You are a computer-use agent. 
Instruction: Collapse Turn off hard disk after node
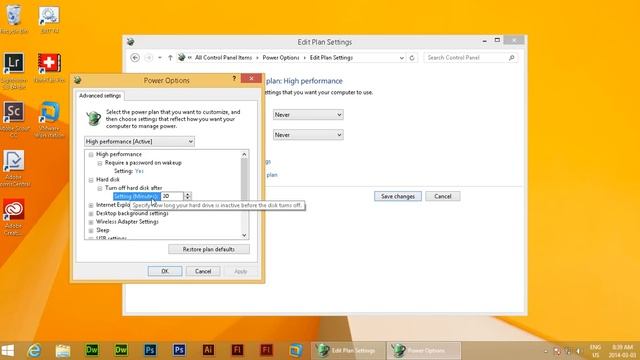tap(100, 188)
